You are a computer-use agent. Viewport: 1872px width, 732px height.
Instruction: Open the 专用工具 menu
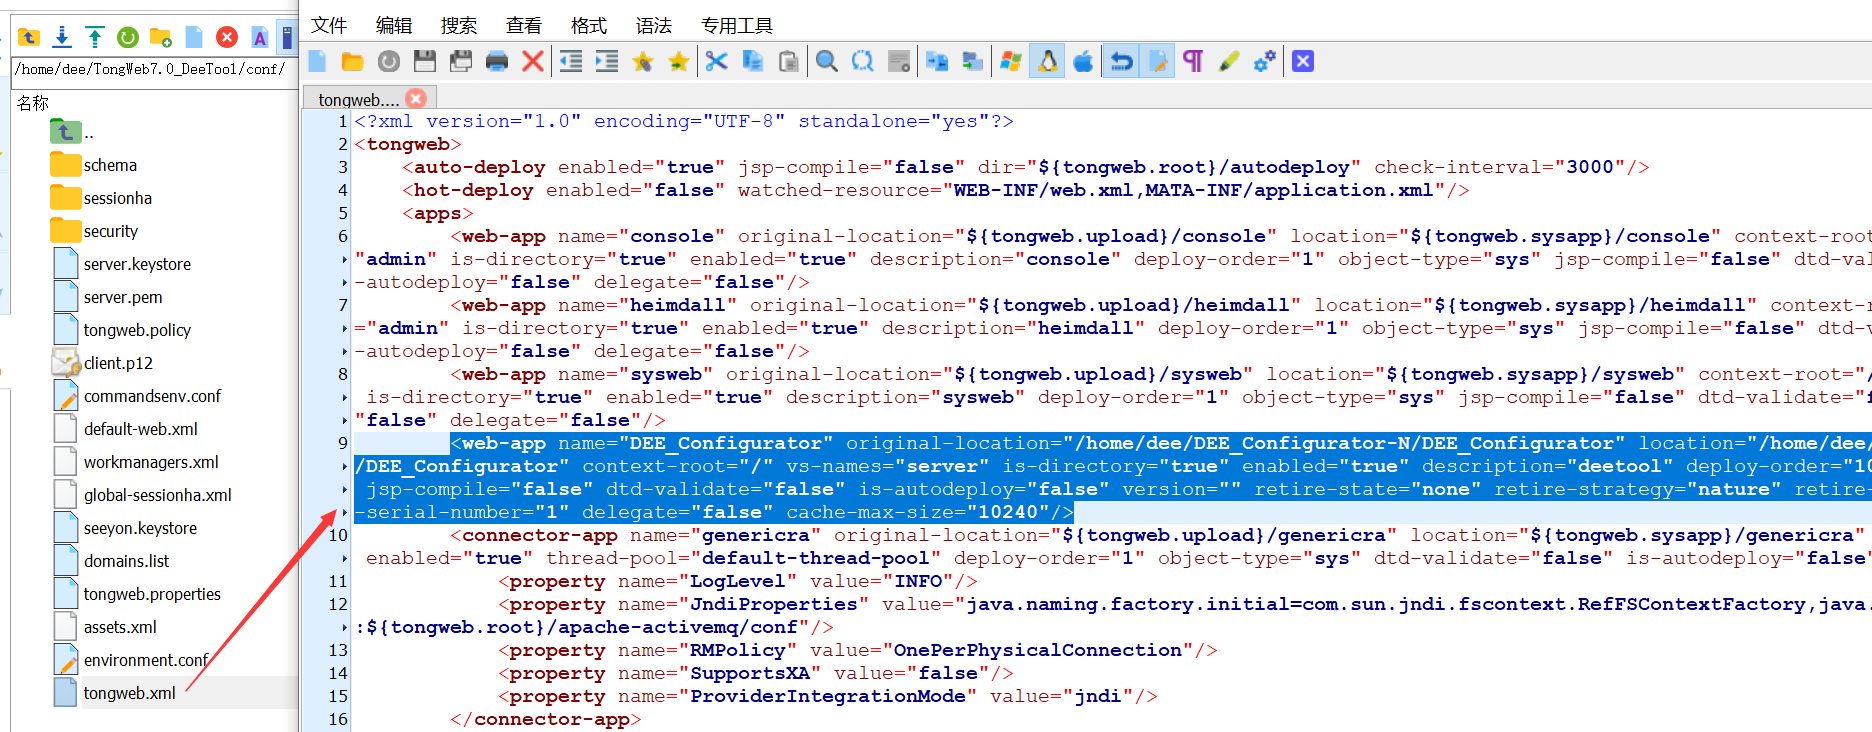[737, 25]
